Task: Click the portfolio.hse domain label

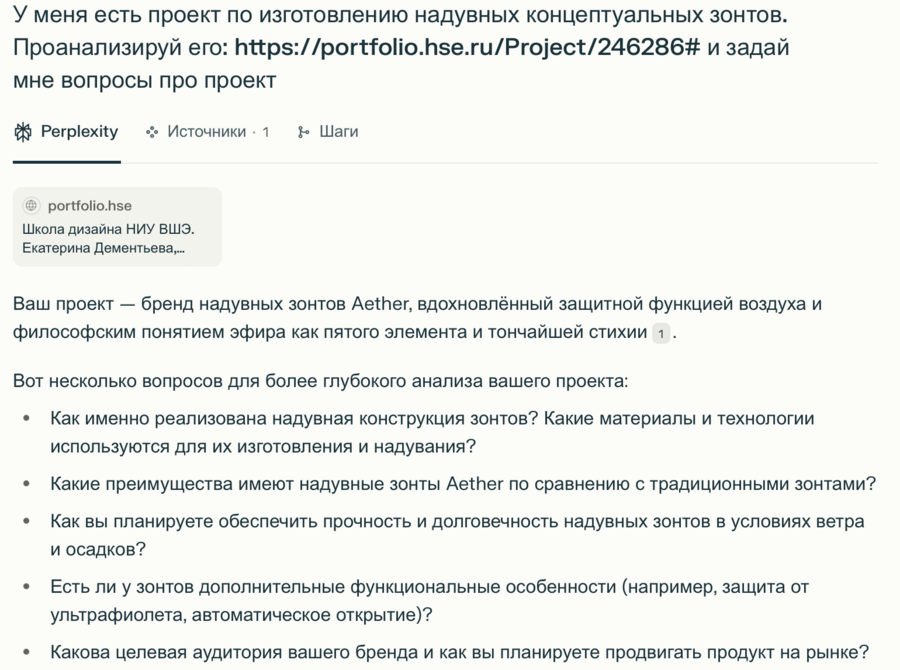Action: pyautogui.click(x=89, y=206)
